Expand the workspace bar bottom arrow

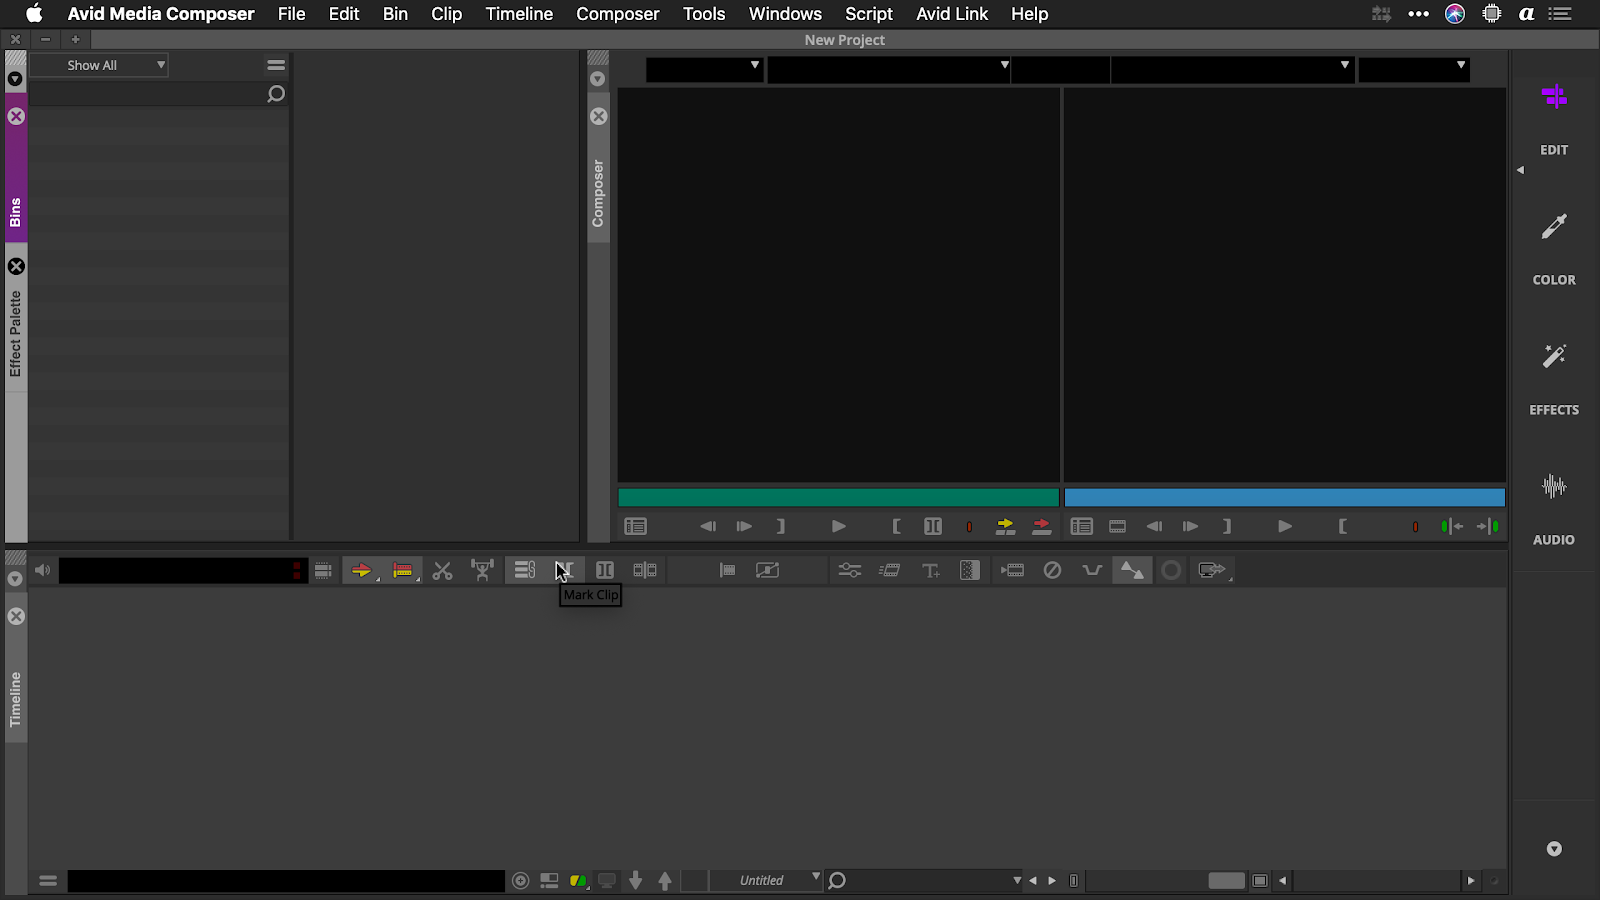(x=1554, y=849)
